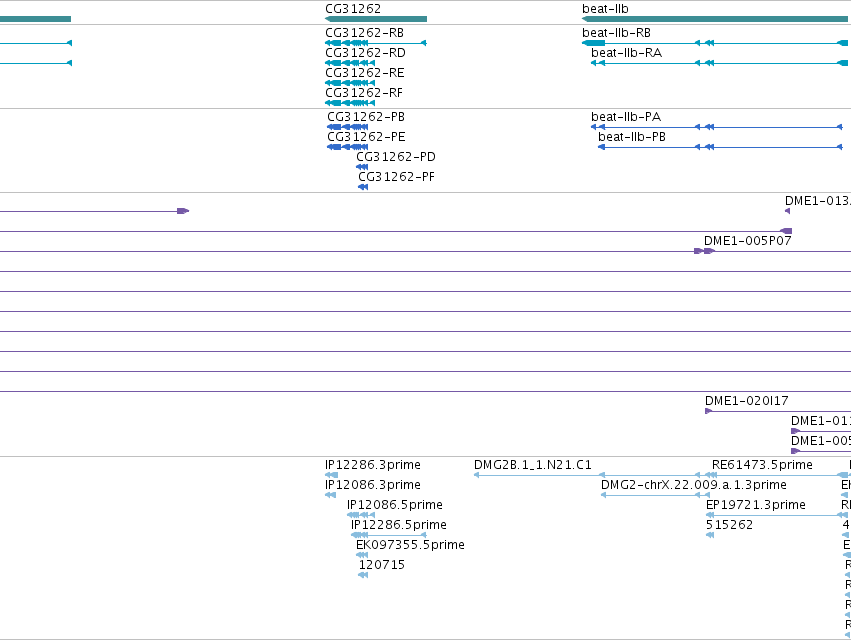Select the CG31262-PF protein arrow glyph
Image resolution: width=851 pixels, height=640 pixels.
click(363, 187)
